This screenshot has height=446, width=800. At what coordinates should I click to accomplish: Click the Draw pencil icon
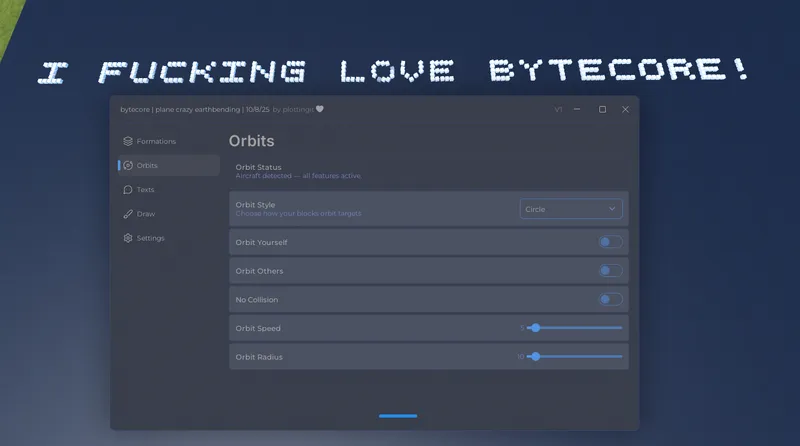[128, 214]
